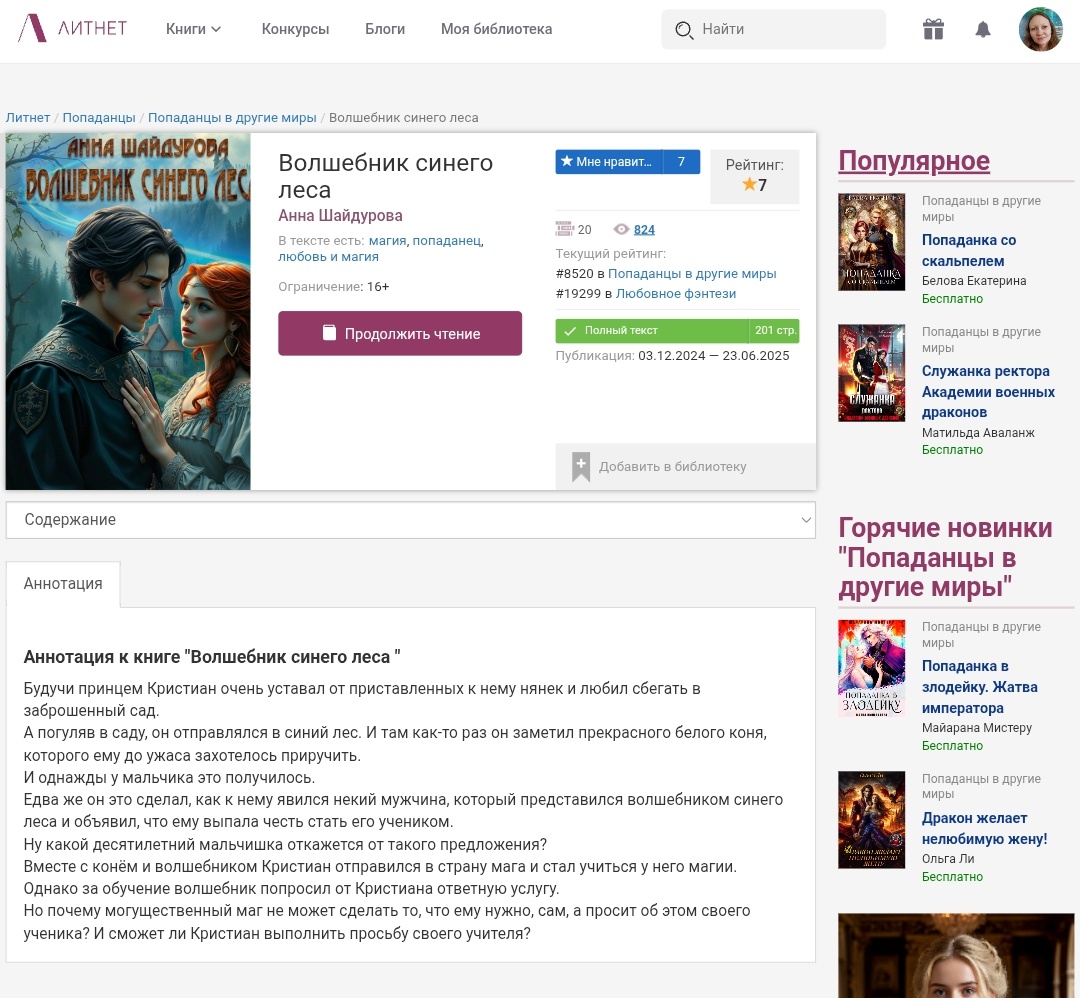Expand the Книги menu
Viewport: 1080px width, 998px height.
[x=193, y=29]
